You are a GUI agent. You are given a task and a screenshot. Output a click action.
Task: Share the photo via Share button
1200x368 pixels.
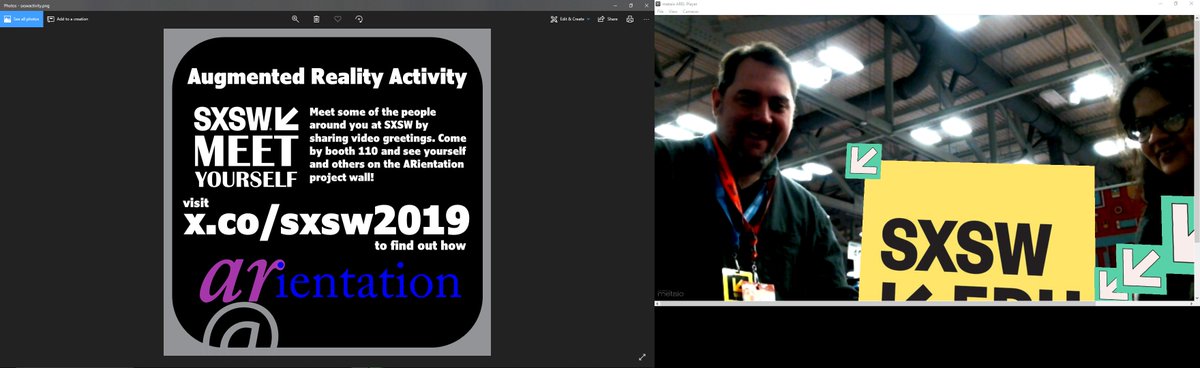click(608, 19)
